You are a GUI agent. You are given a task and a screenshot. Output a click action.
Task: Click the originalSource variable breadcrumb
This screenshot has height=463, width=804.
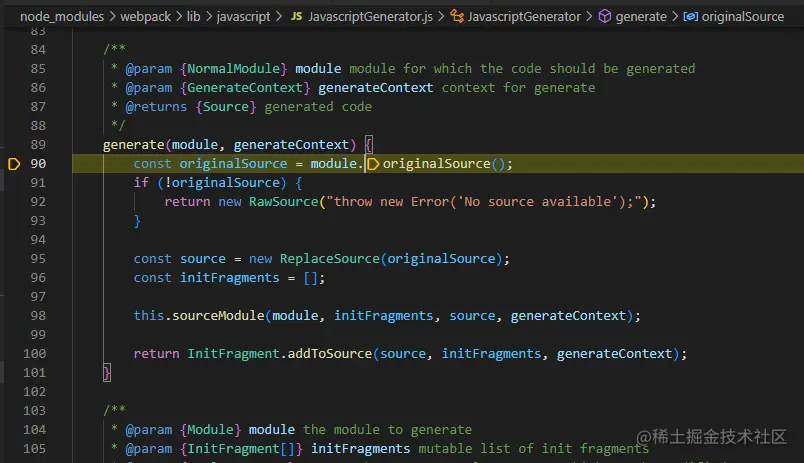pyautogui.click(x=742, y=16)
